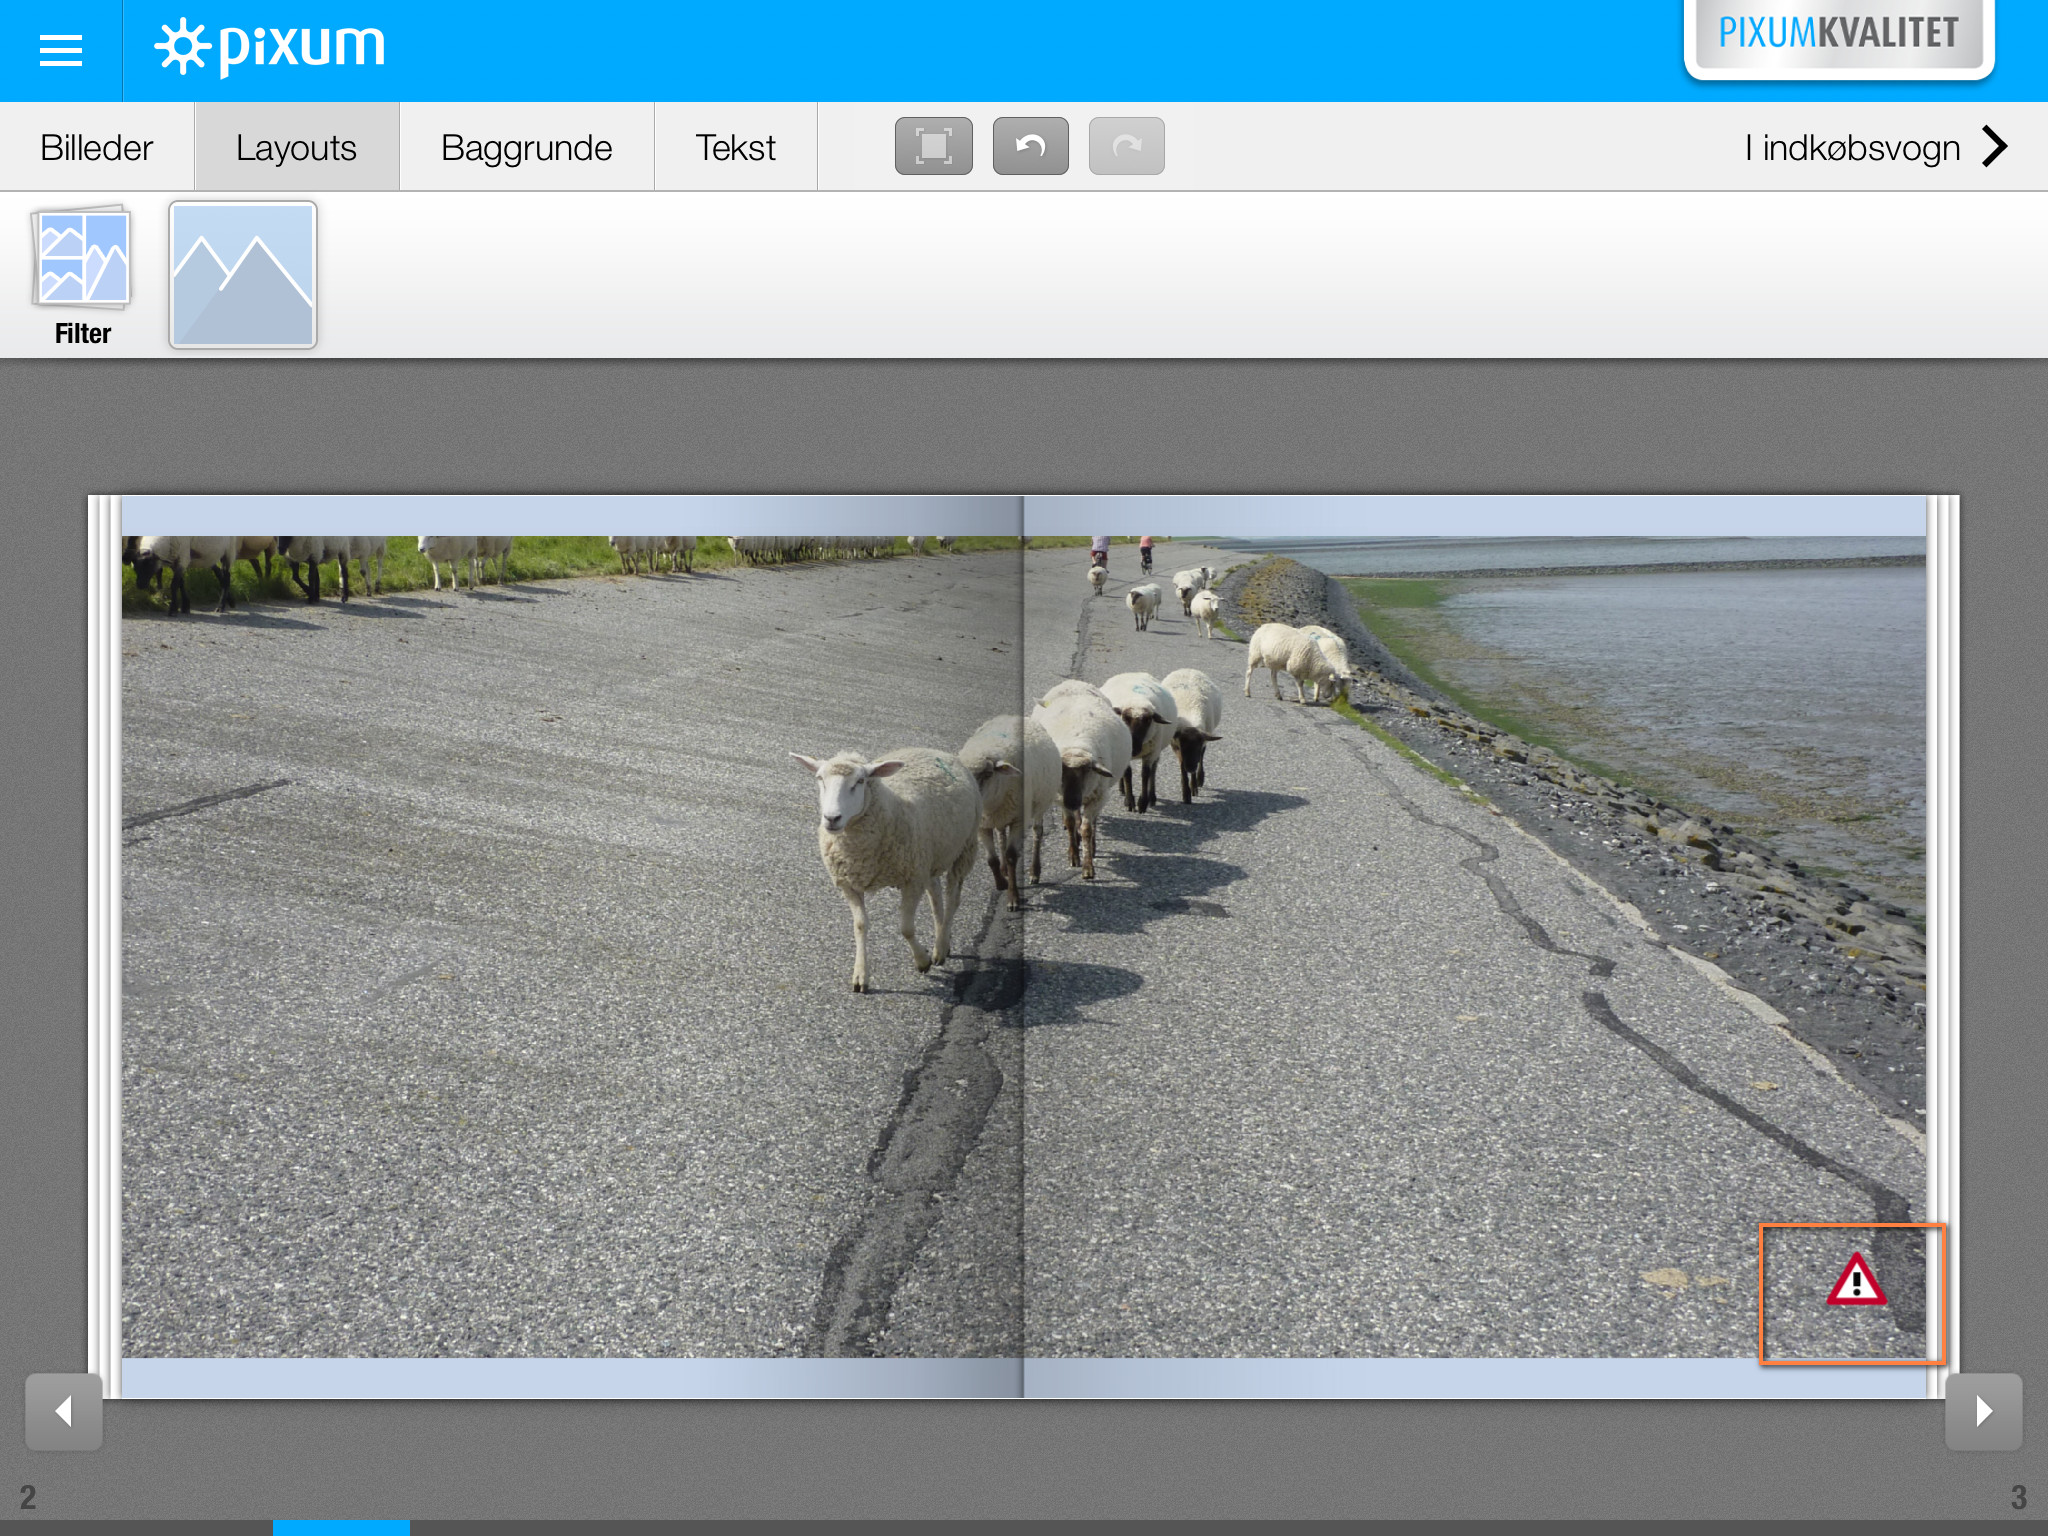Click the redo arrow button

click(1126, 146)
